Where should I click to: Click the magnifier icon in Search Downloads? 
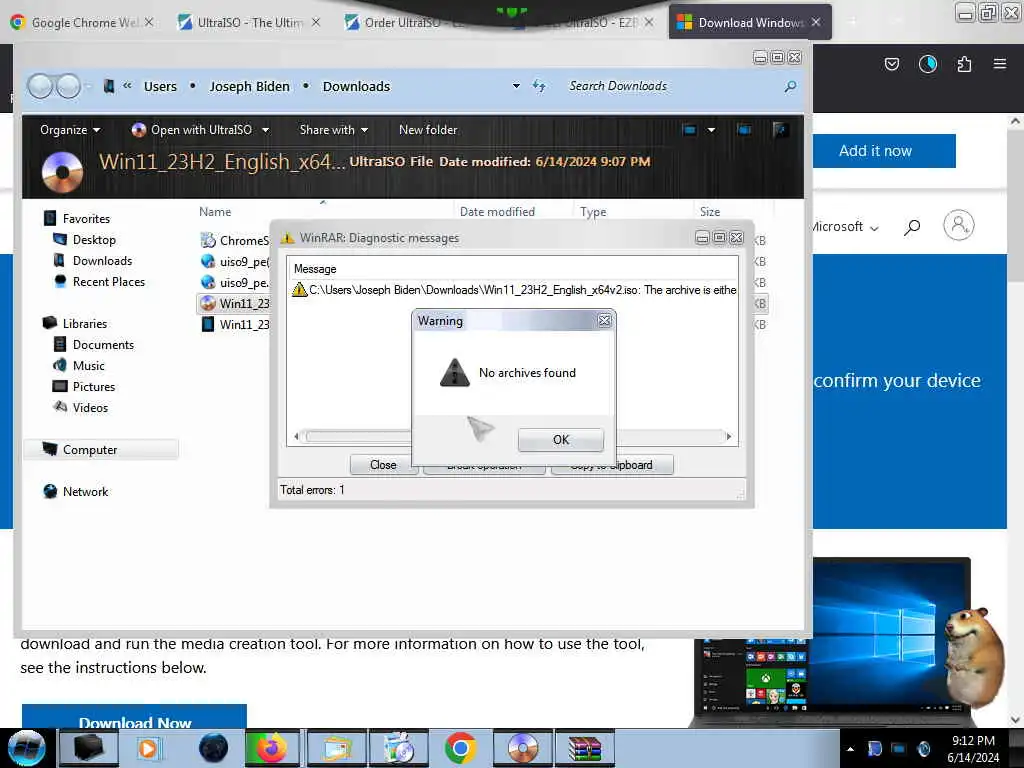(790, 86)
